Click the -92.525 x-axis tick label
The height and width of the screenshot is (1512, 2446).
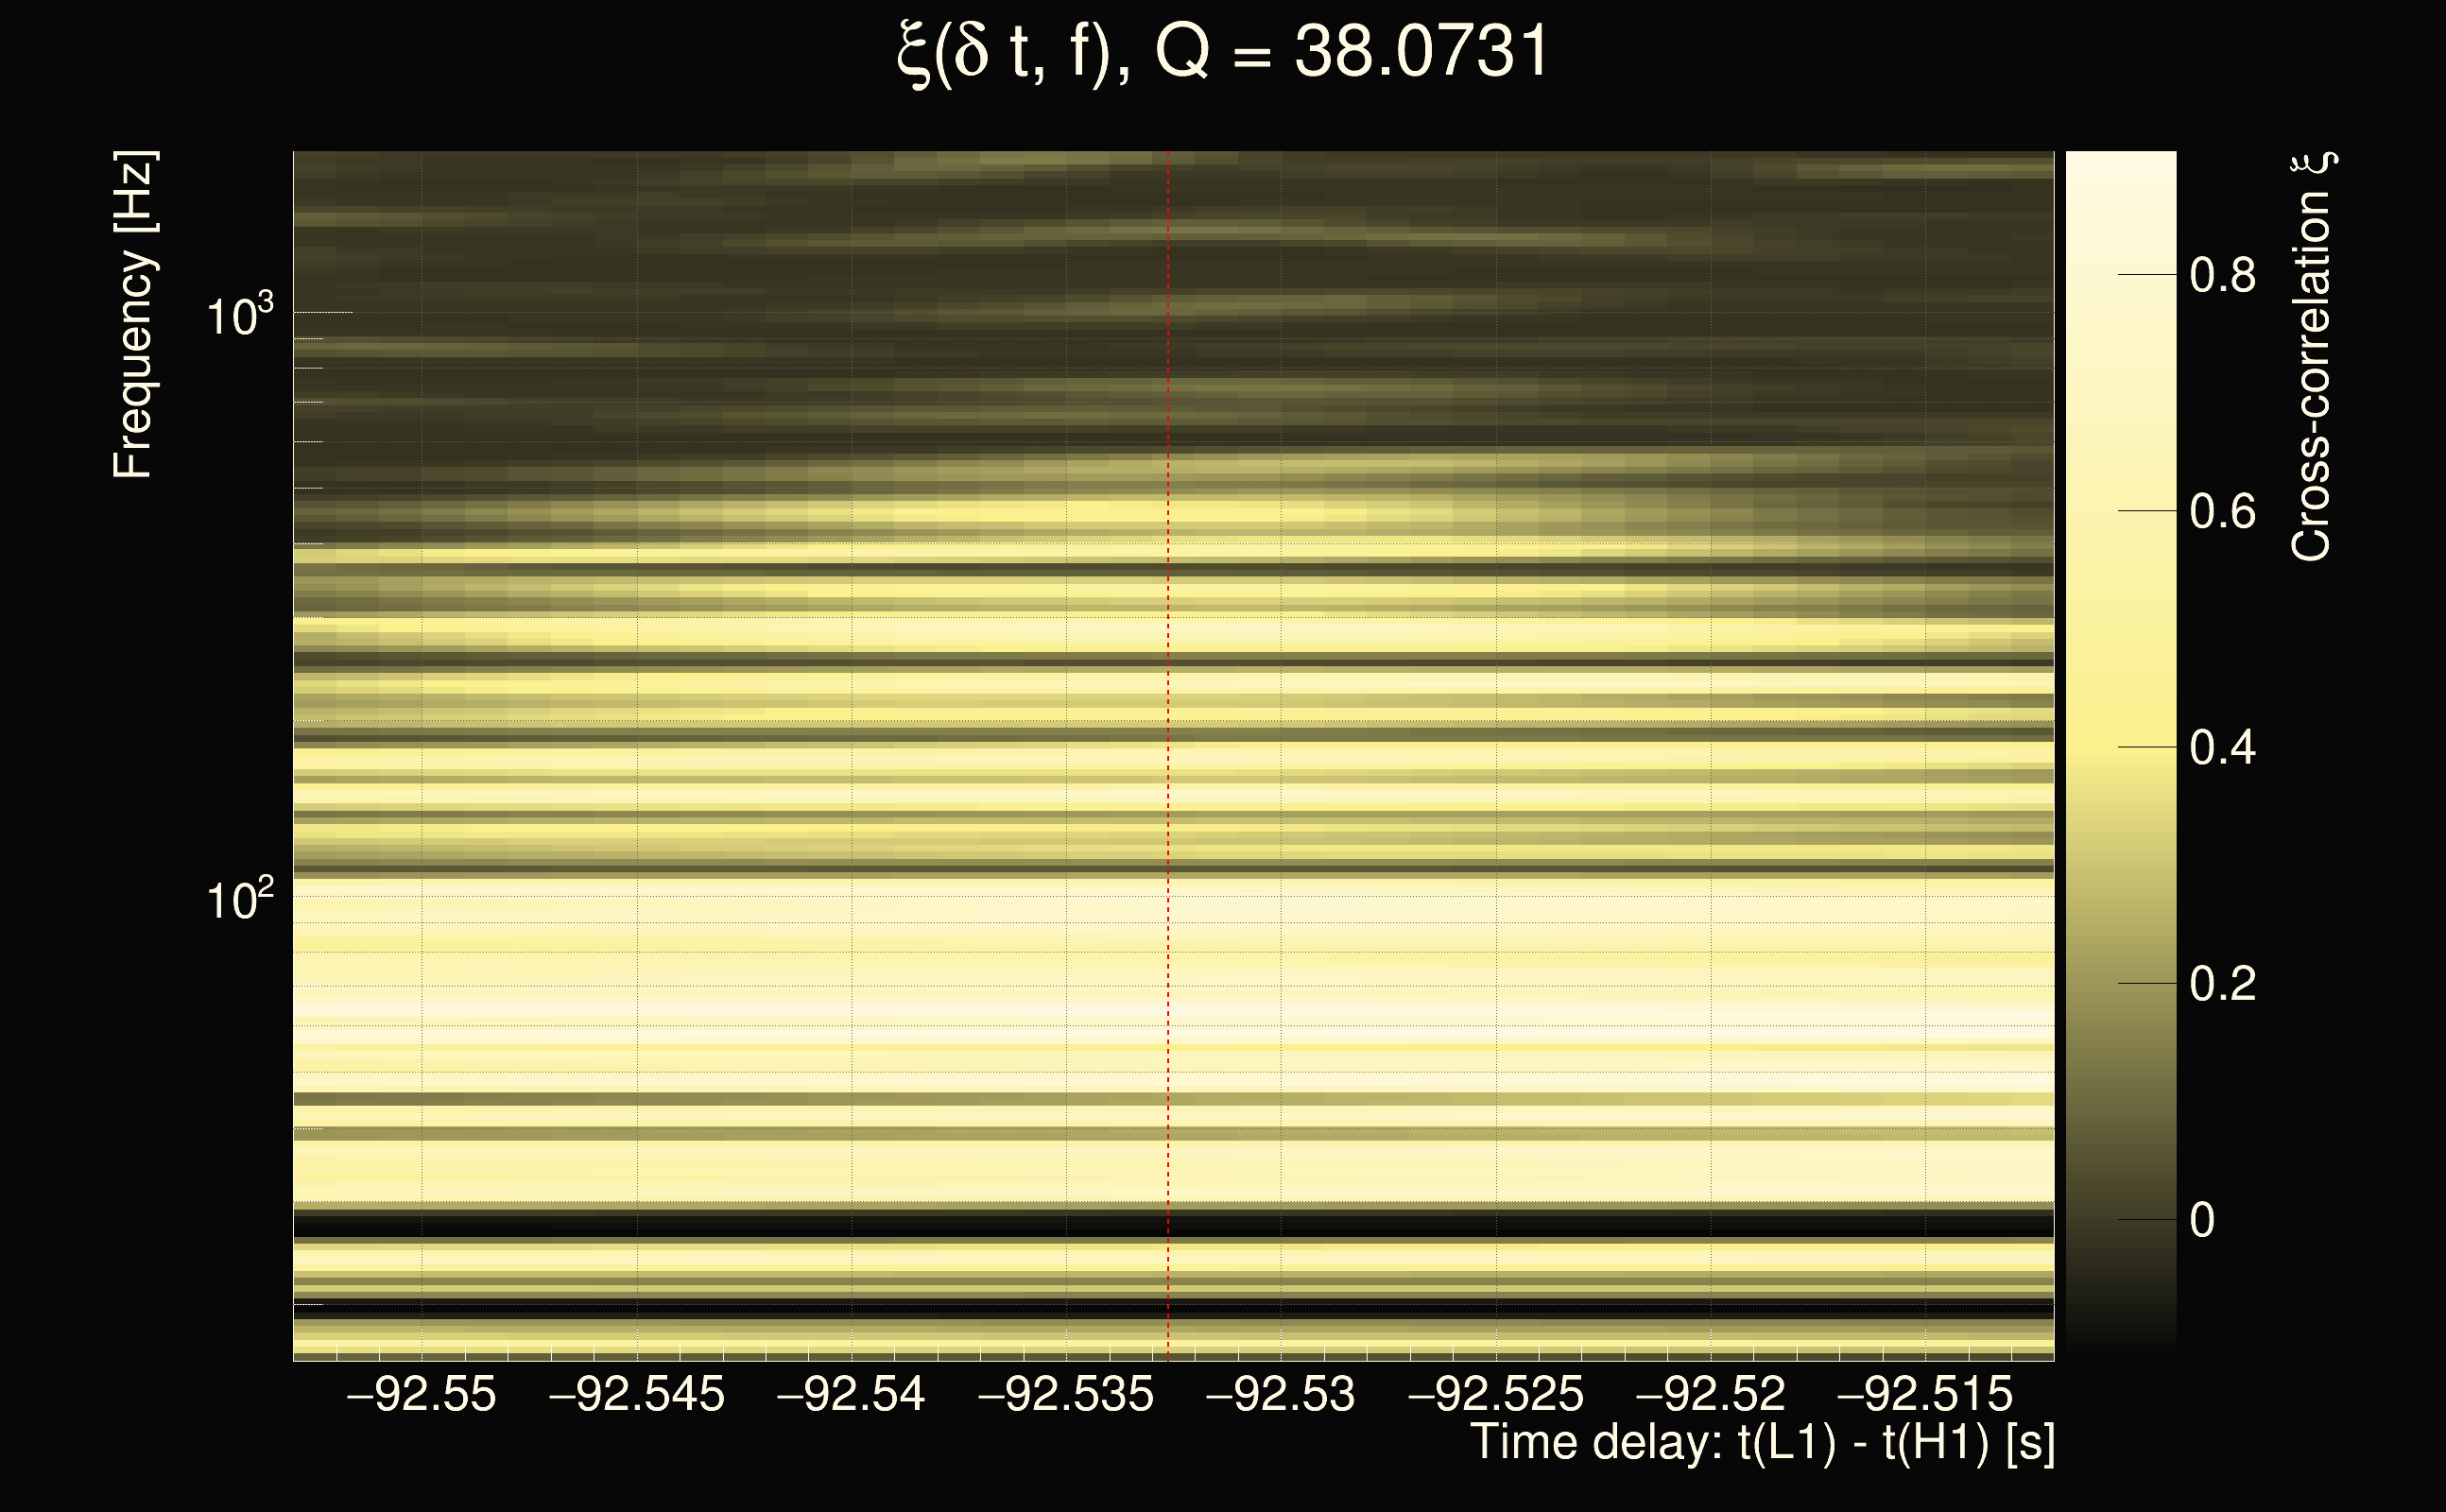tap(1496, 1394)
